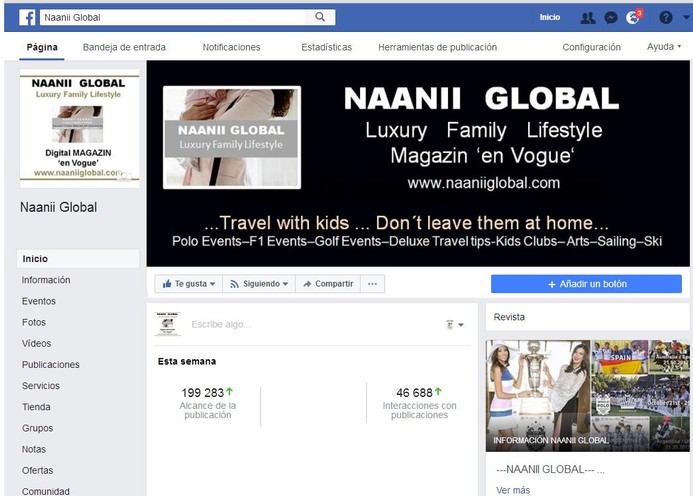
Task: Expand the account arrow in the top bar
Action: pyautogui.click(x=686, y=17)
